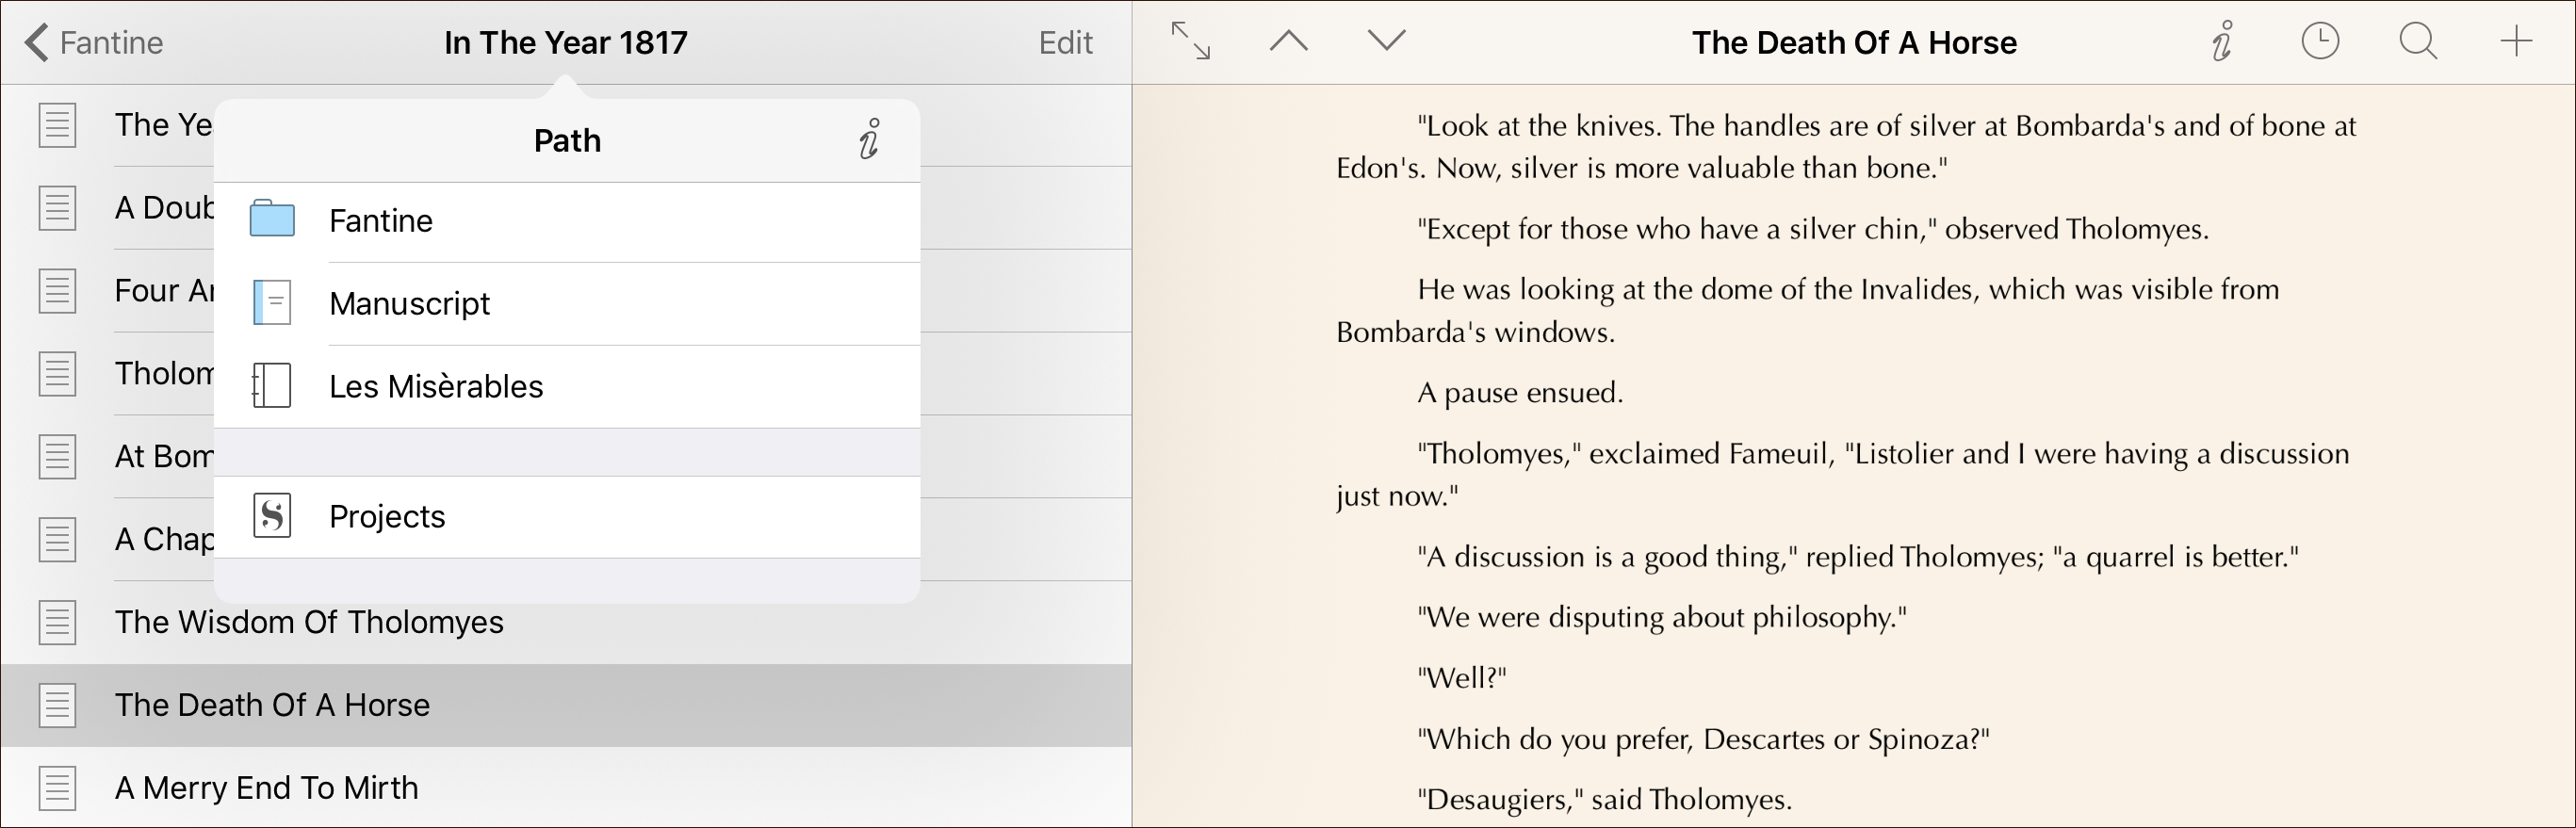Click document icon of the 'A Doub' row
The width and height of the screenshot is (2576, 828).
pyautogui.click(x=57, y=209)
